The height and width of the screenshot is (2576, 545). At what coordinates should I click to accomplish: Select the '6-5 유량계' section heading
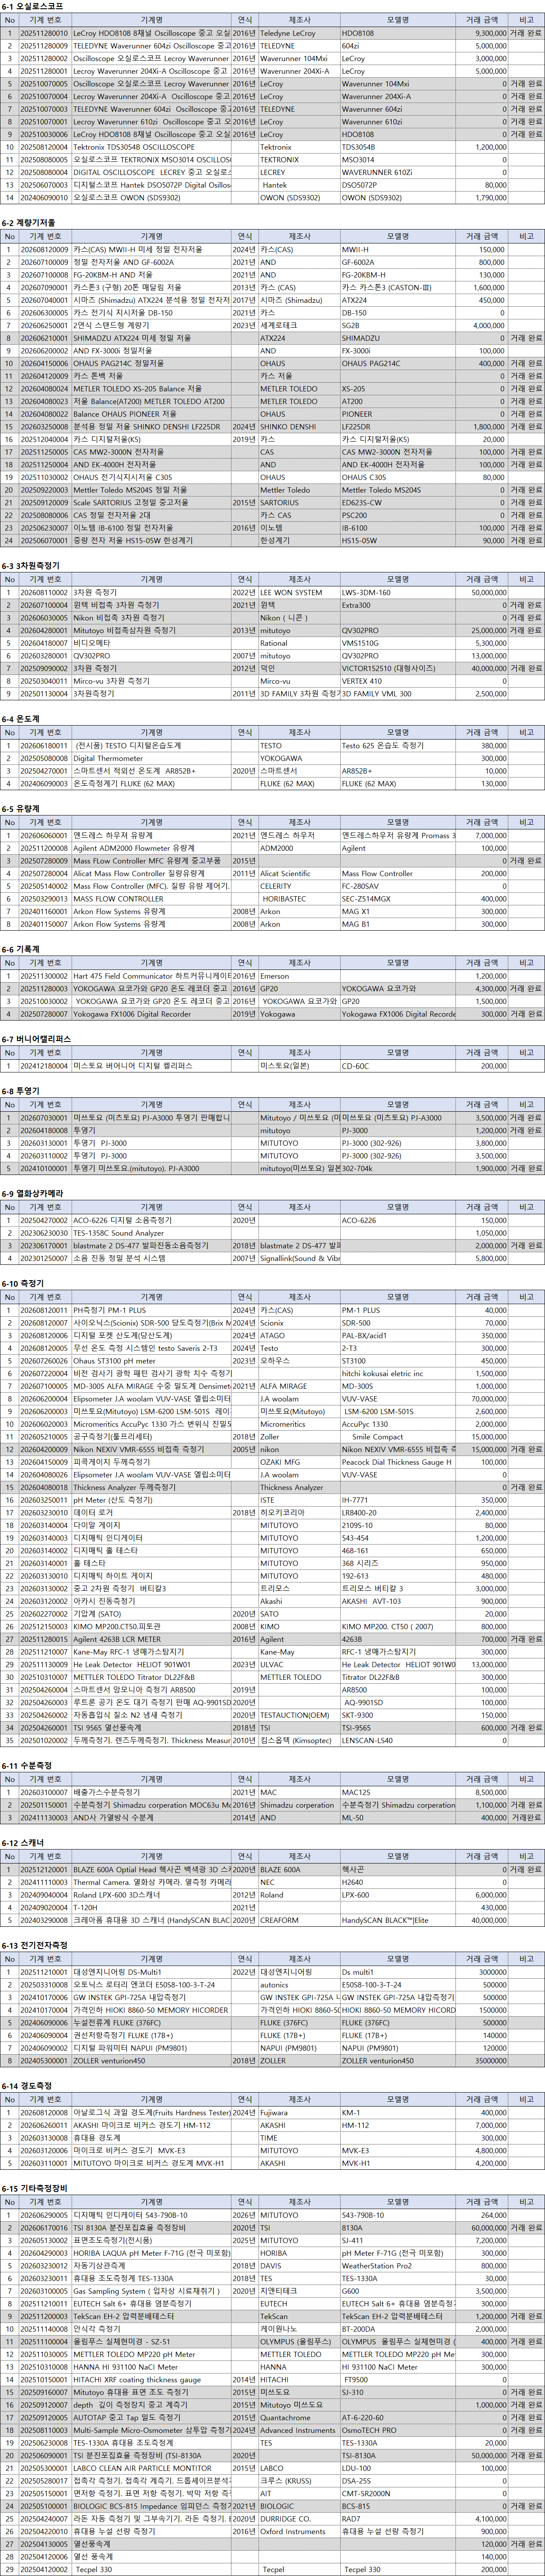click(21, 809)
